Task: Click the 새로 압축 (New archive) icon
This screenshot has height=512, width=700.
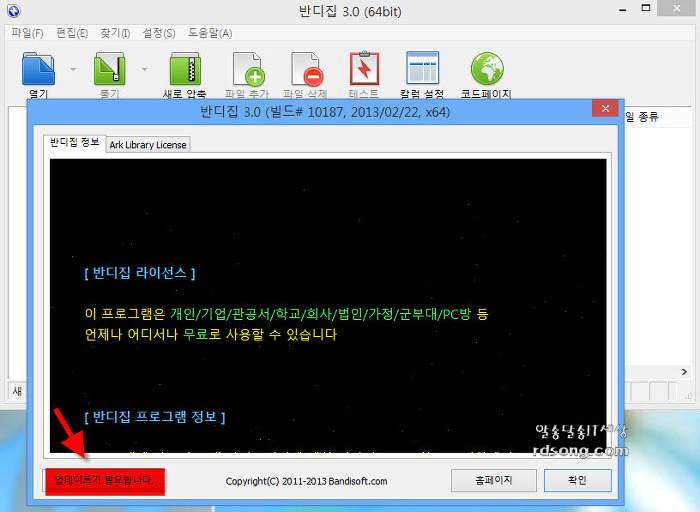Action: coord(186,69)
